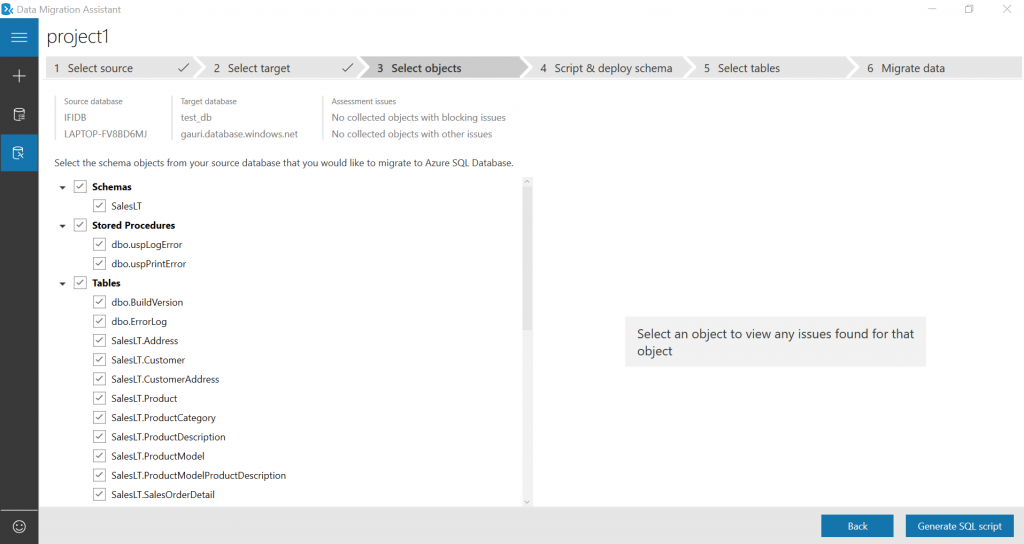Uncheck the SalesLT schema checkbox
Image resolution: width=1024 pixels, height=544 pixels.
tap(99, 206)
